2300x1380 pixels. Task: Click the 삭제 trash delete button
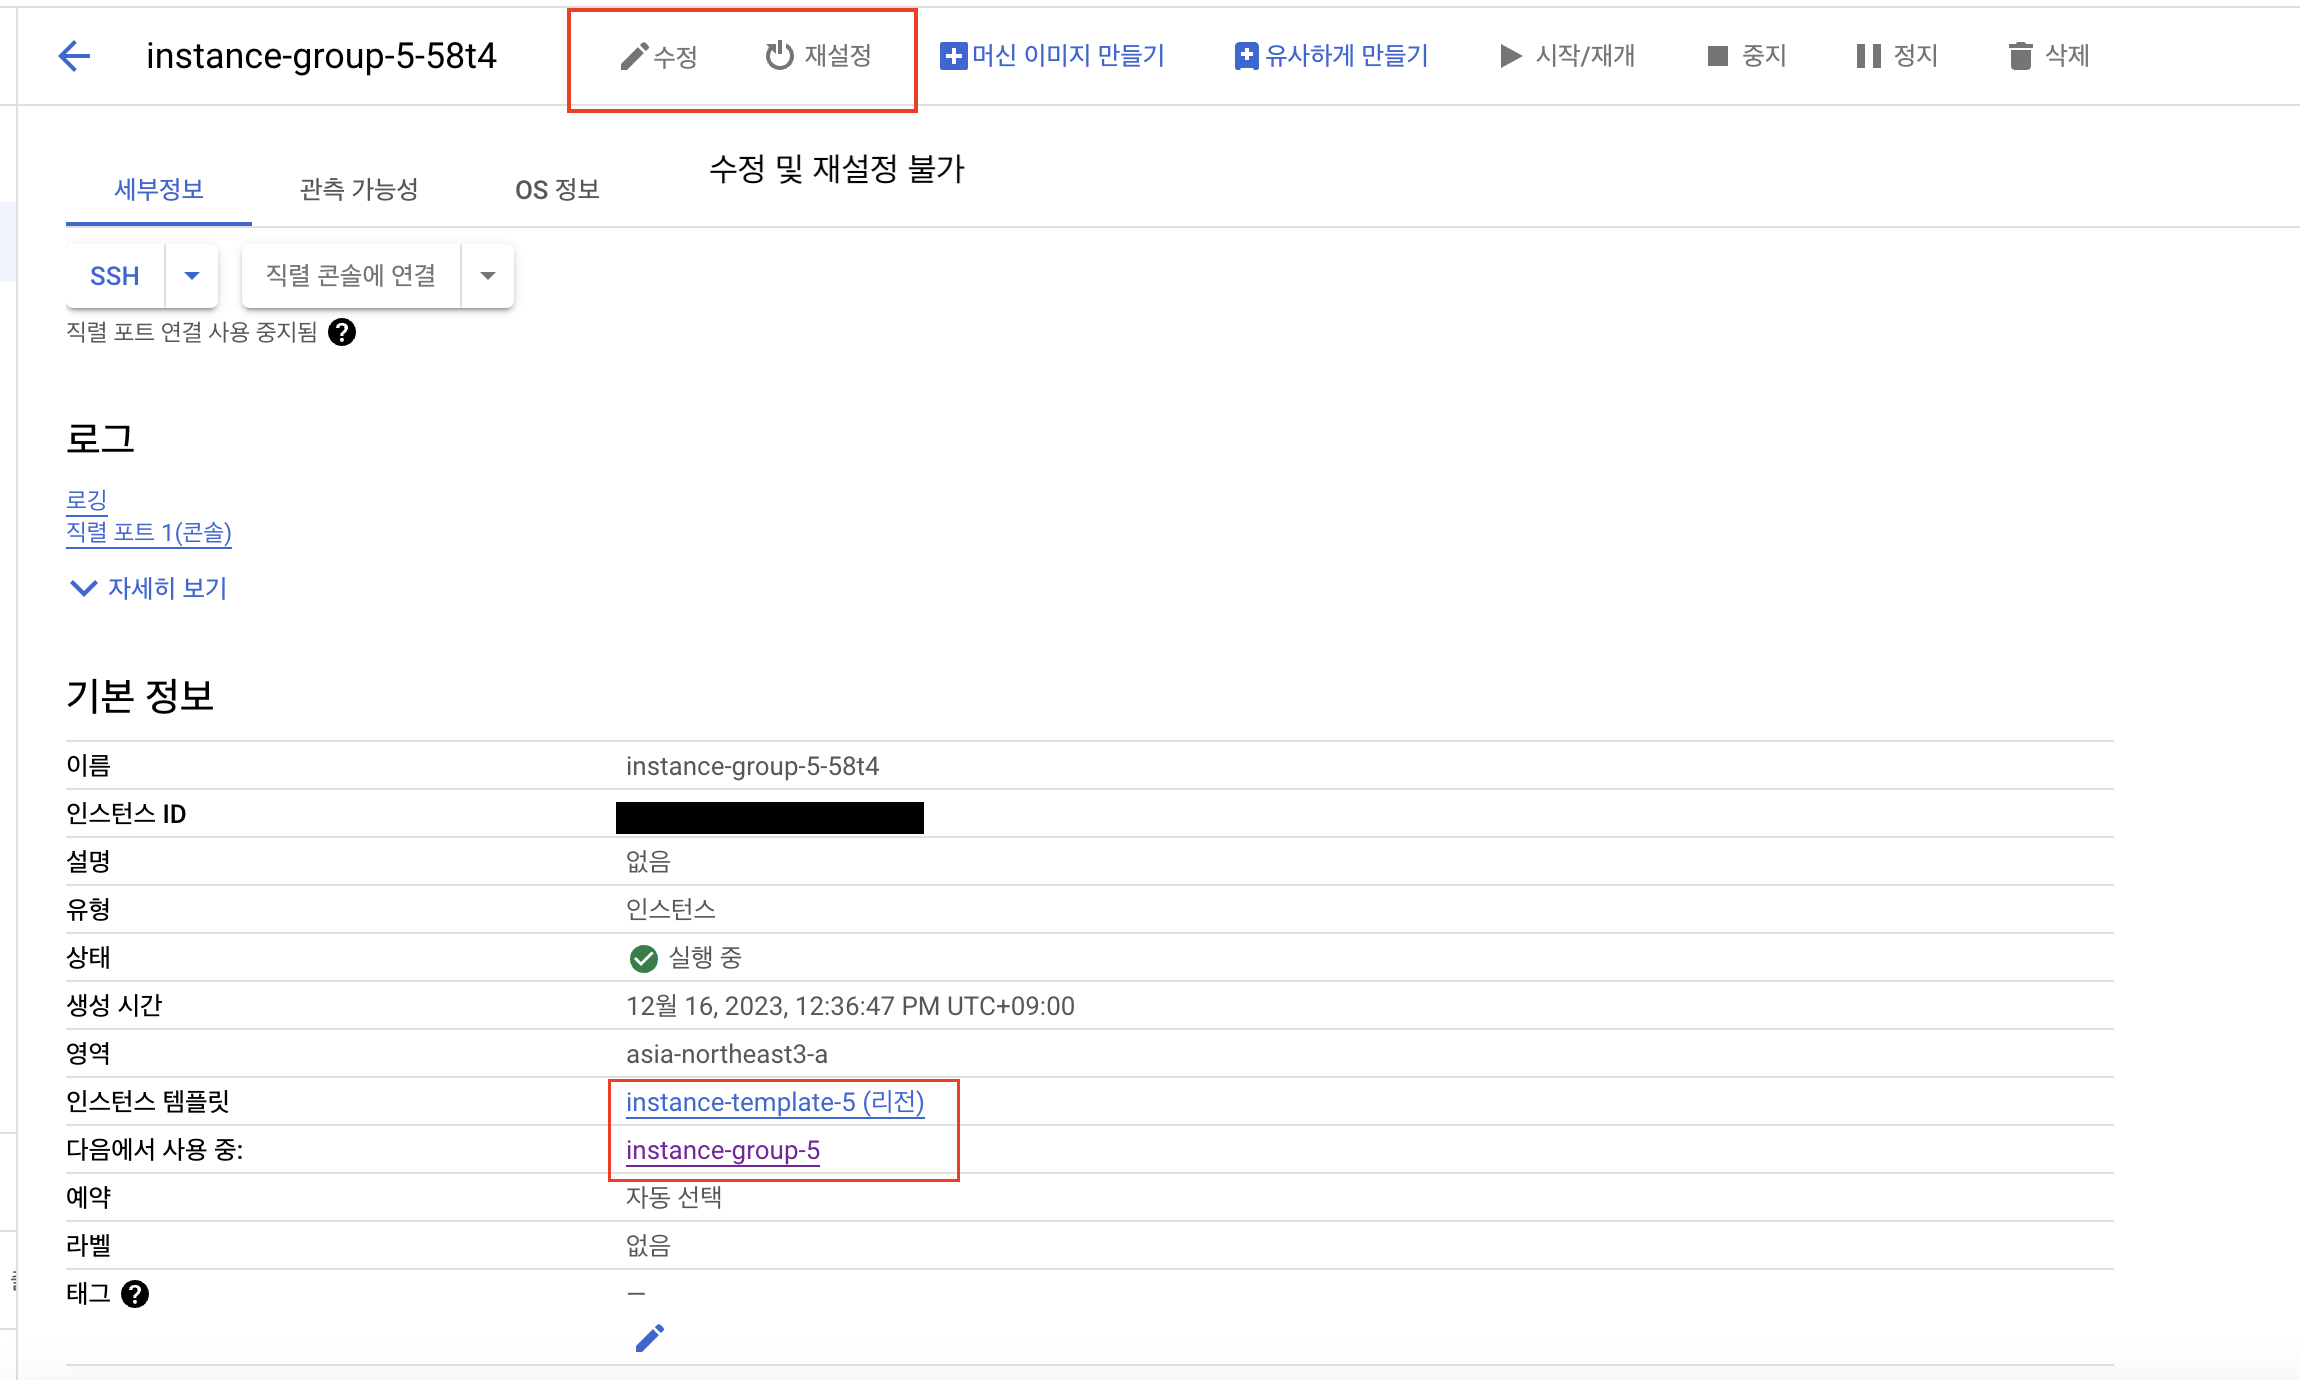click(2048, 56)
